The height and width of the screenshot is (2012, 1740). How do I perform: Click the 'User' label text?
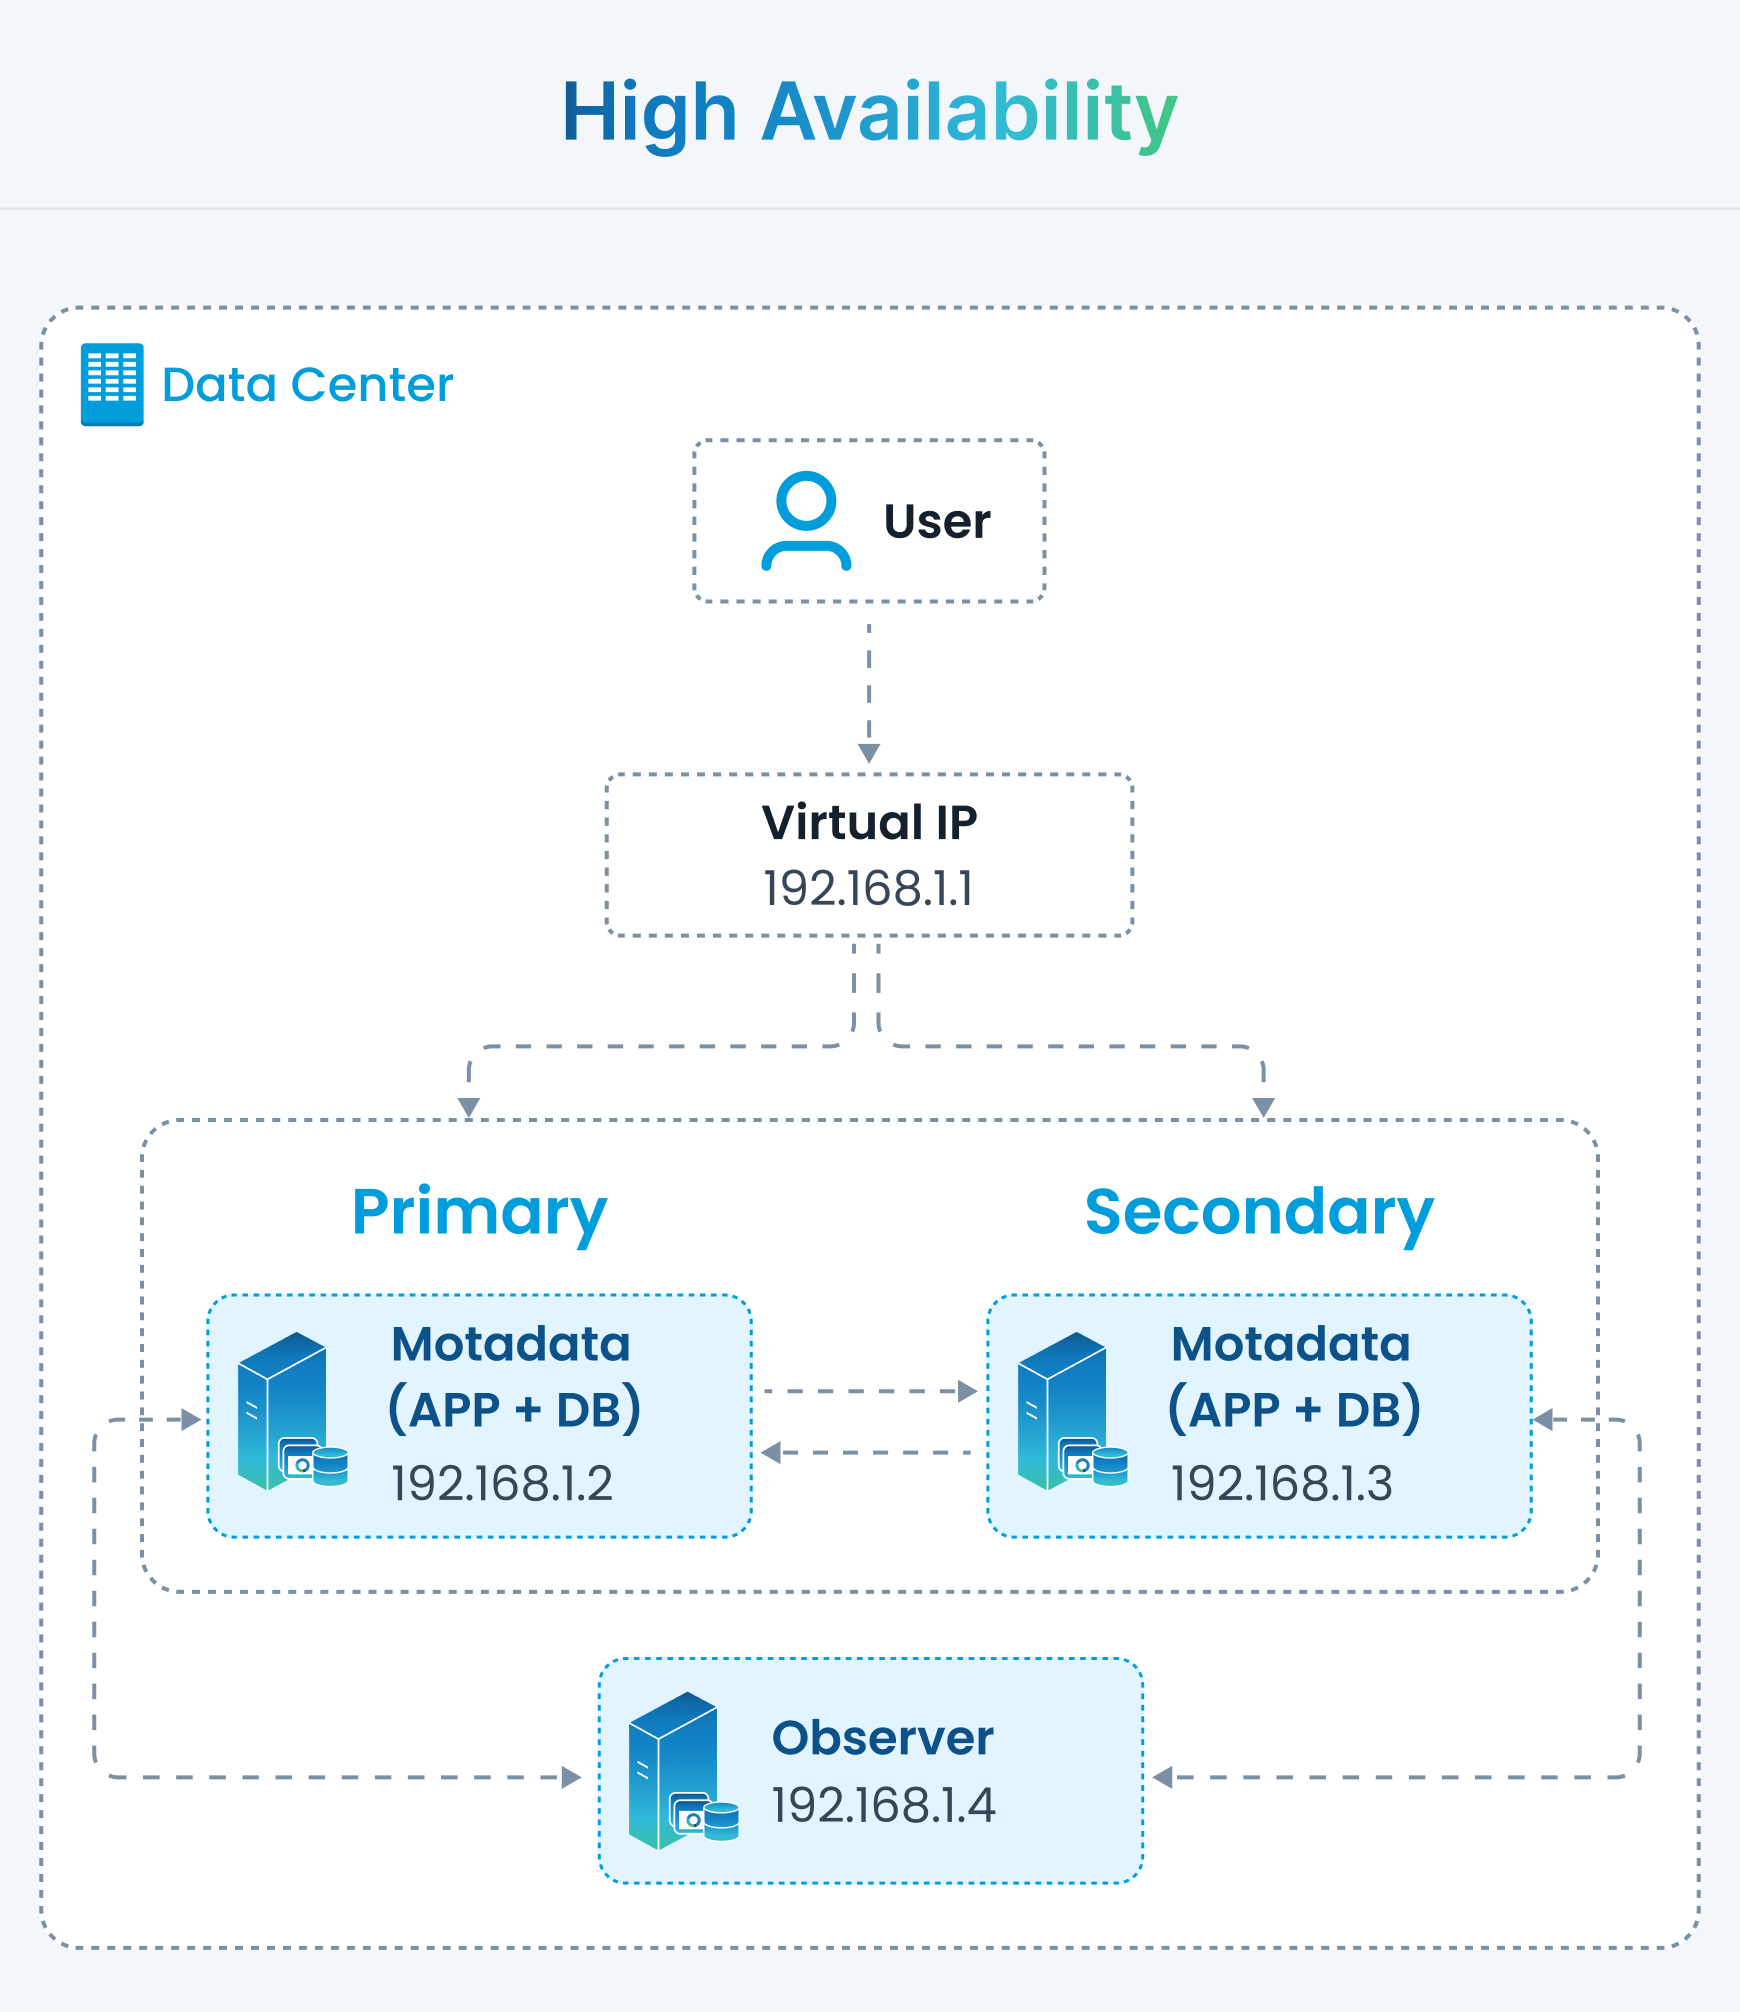[937, 521]
